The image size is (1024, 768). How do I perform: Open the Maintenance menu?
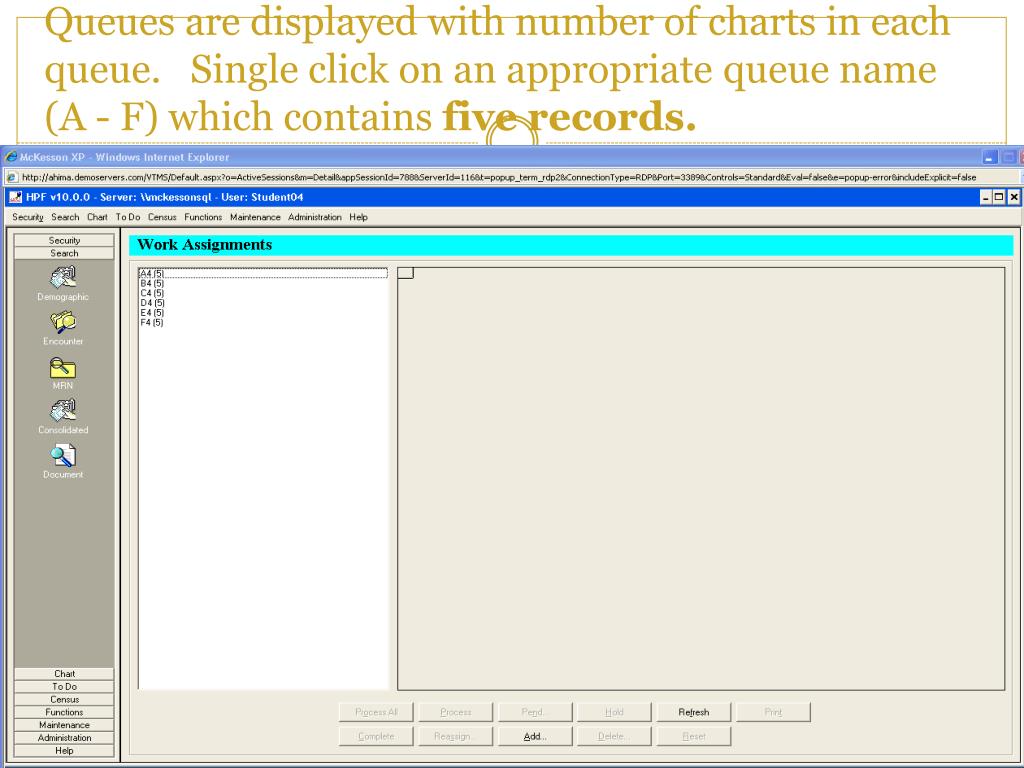255,217
